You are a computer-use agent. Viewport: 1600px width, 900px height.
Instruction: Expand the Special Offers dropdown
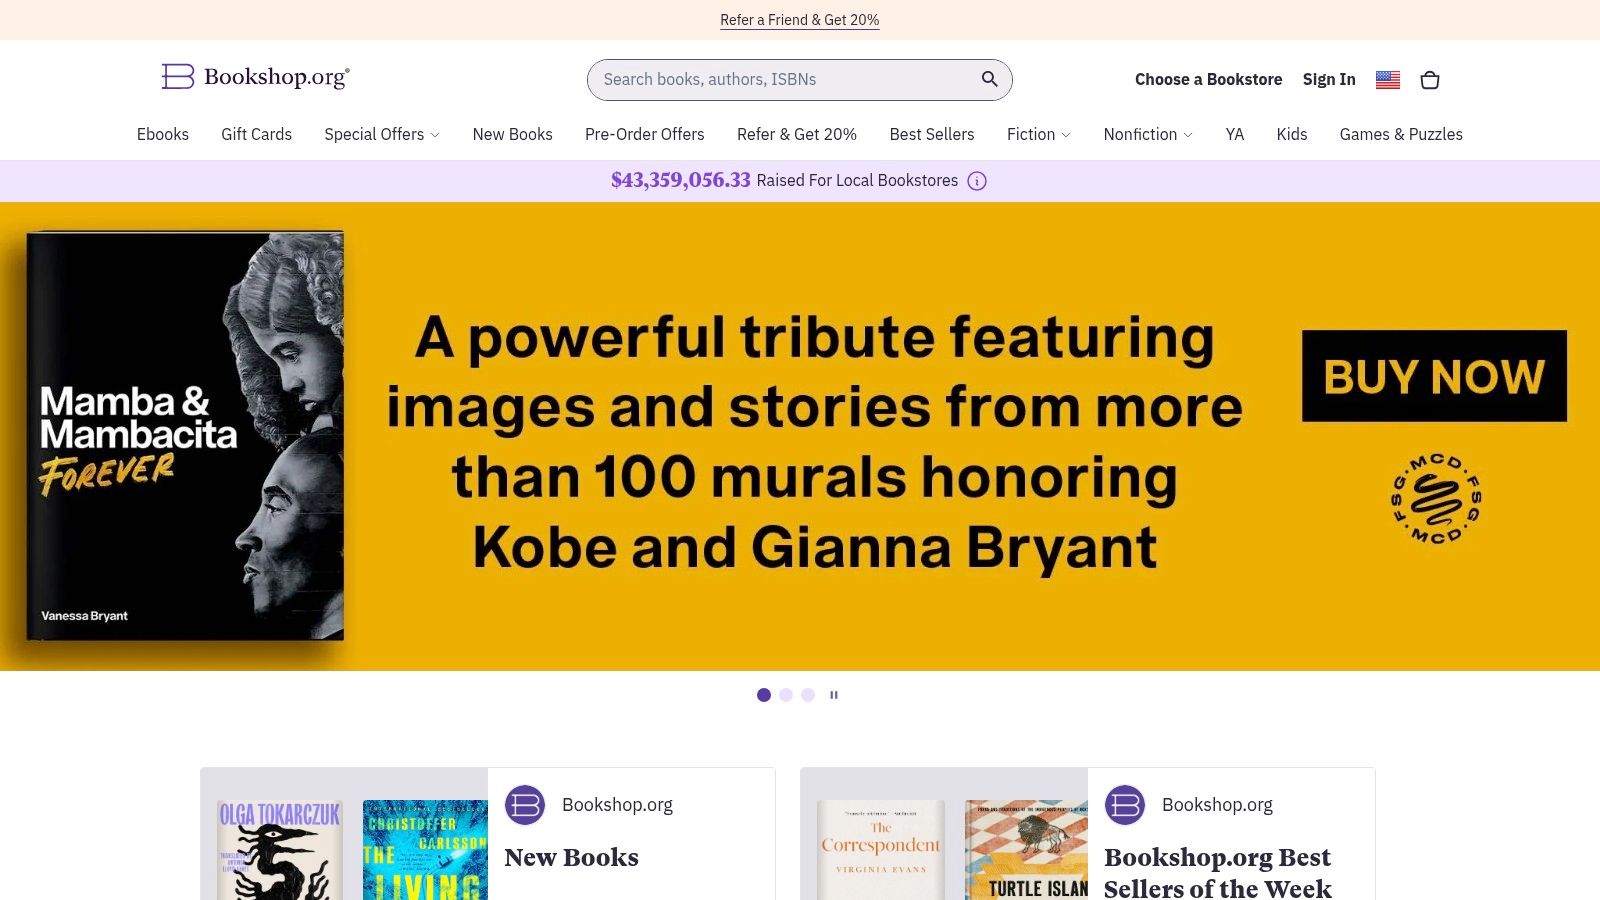[x=381, y=134]
